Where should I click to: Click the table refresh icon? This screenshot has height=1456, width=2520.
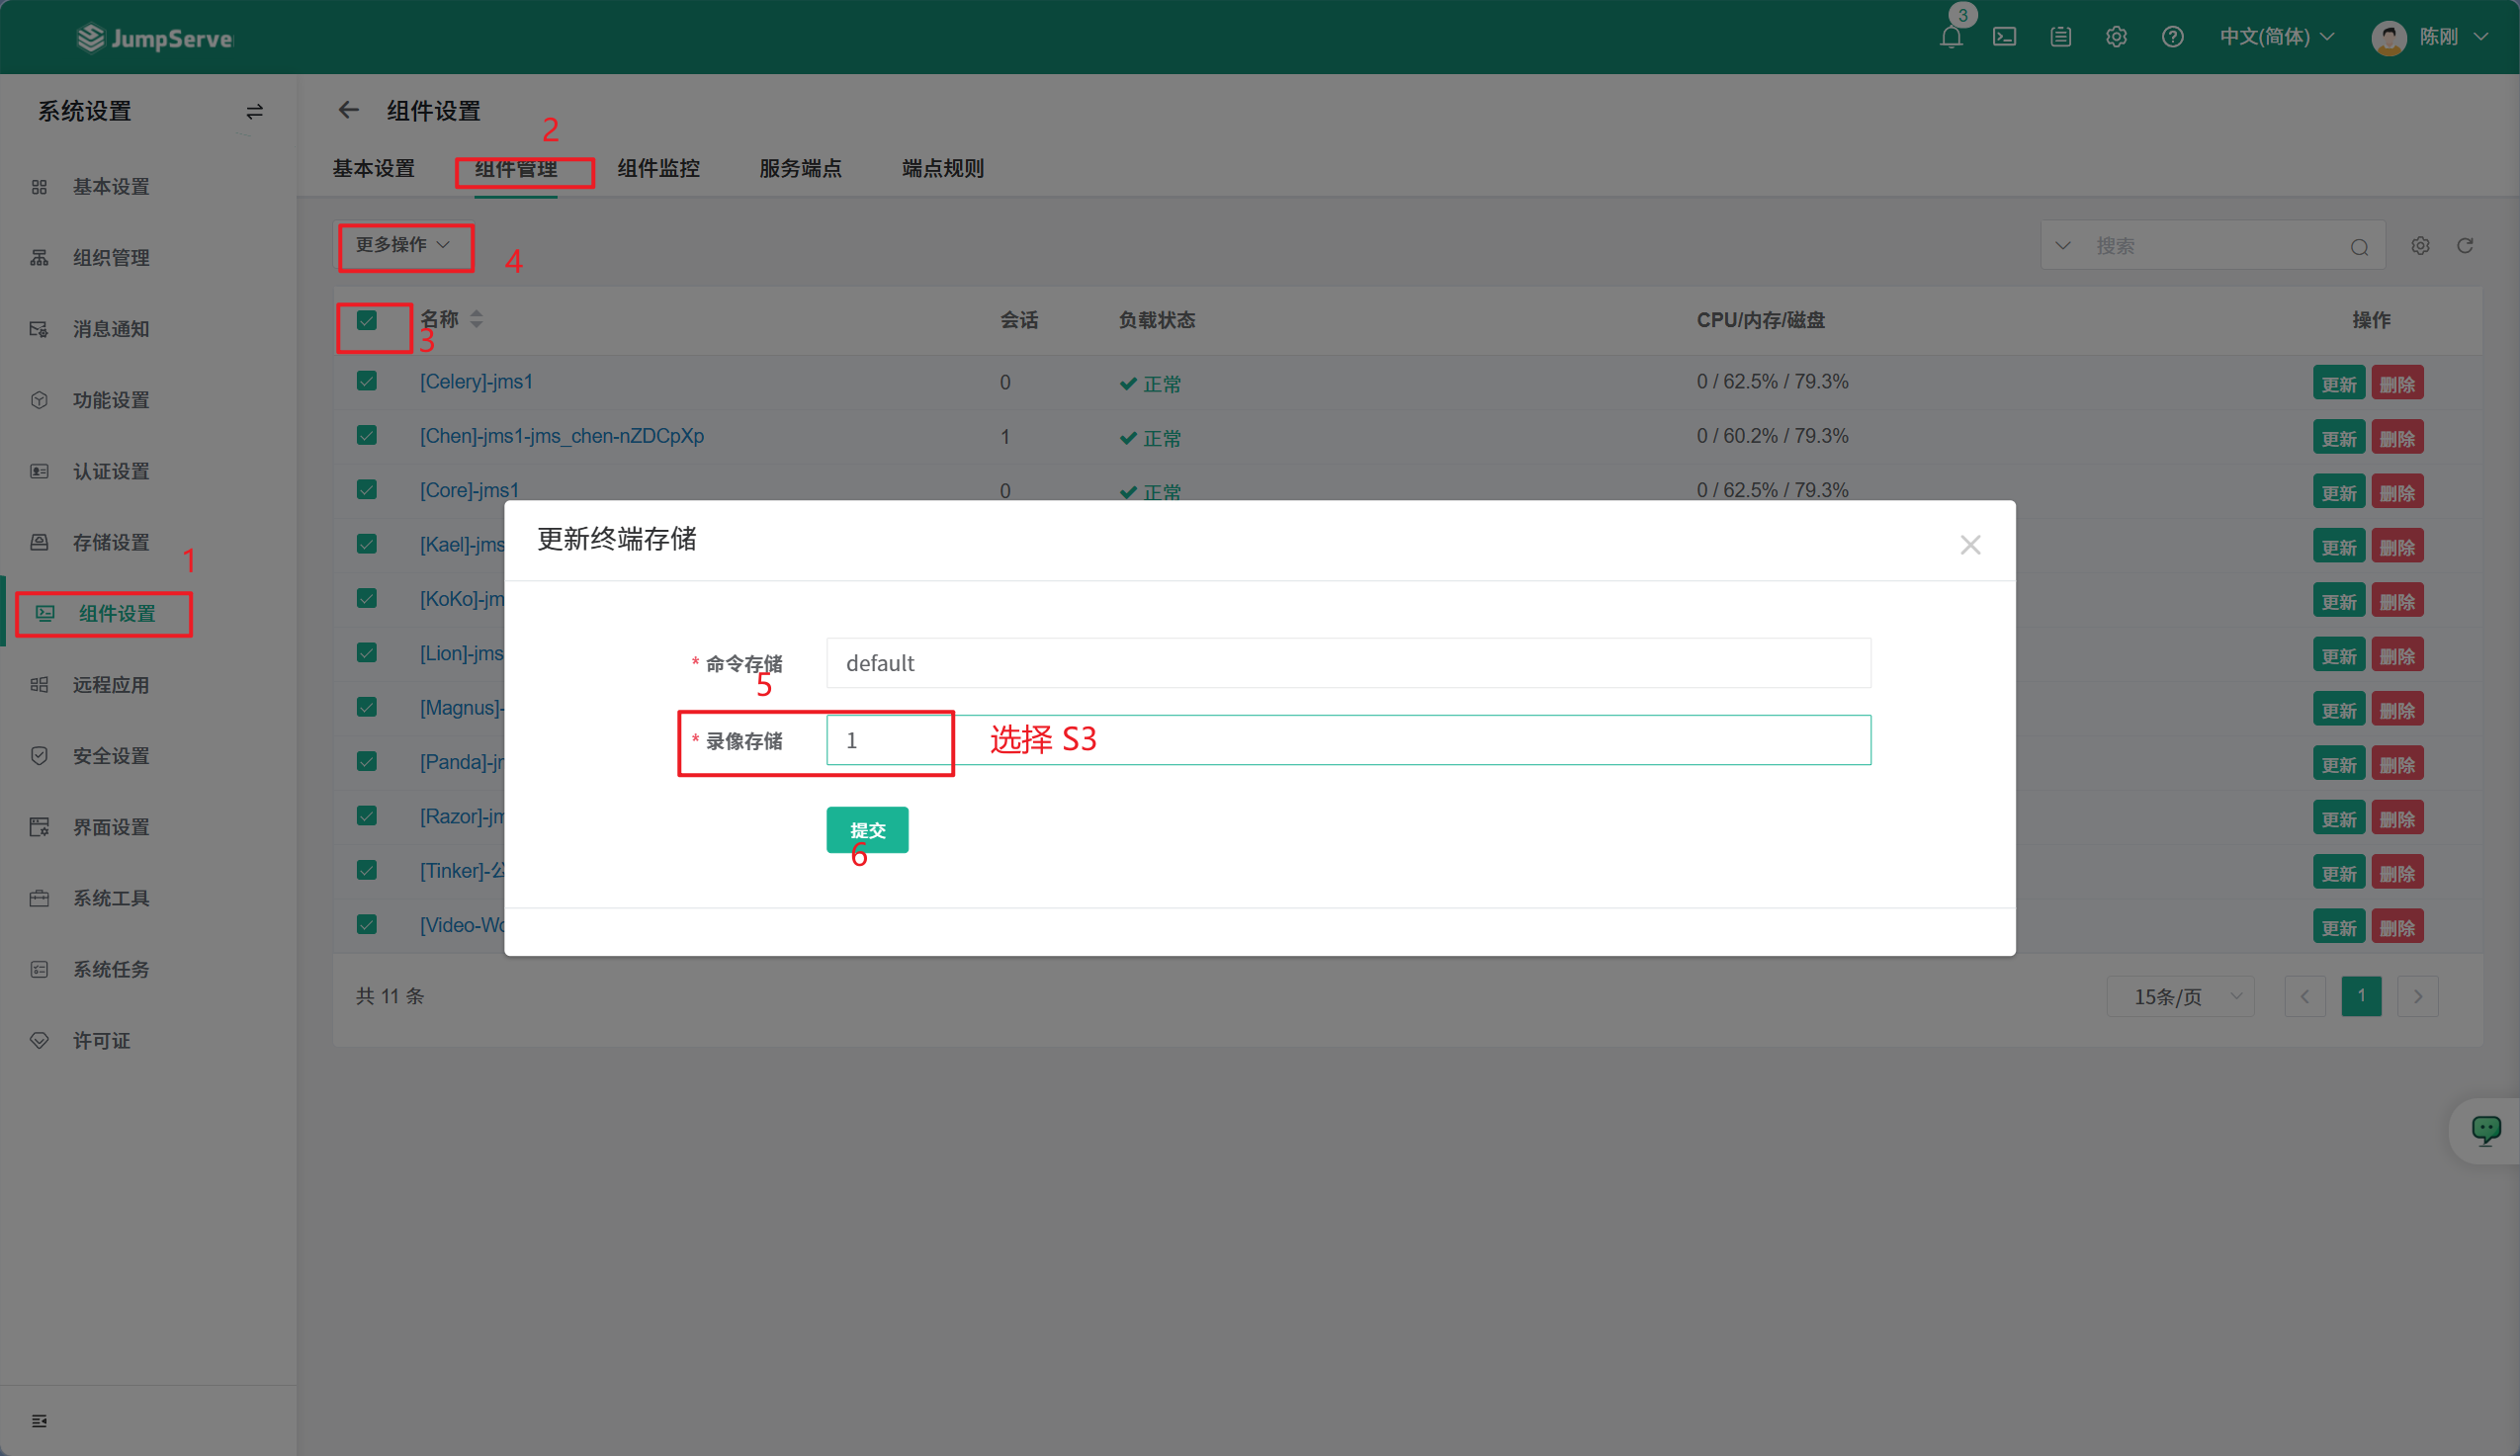(x=2465, y=246)
